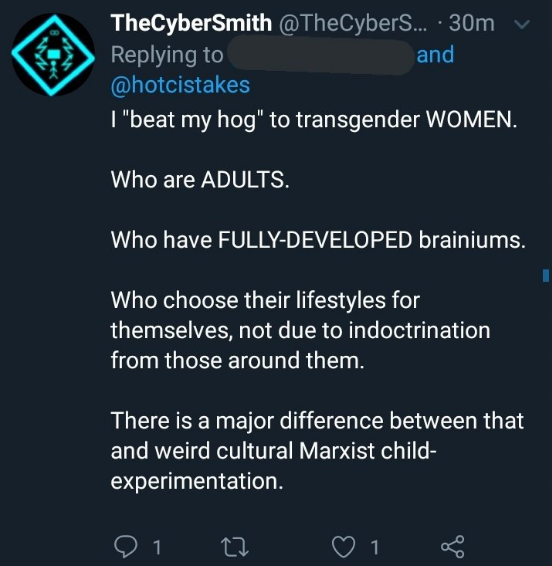Open TheCyberSmith's diamond profile avatar
The image size is (552, 566).
coord(53,55)
